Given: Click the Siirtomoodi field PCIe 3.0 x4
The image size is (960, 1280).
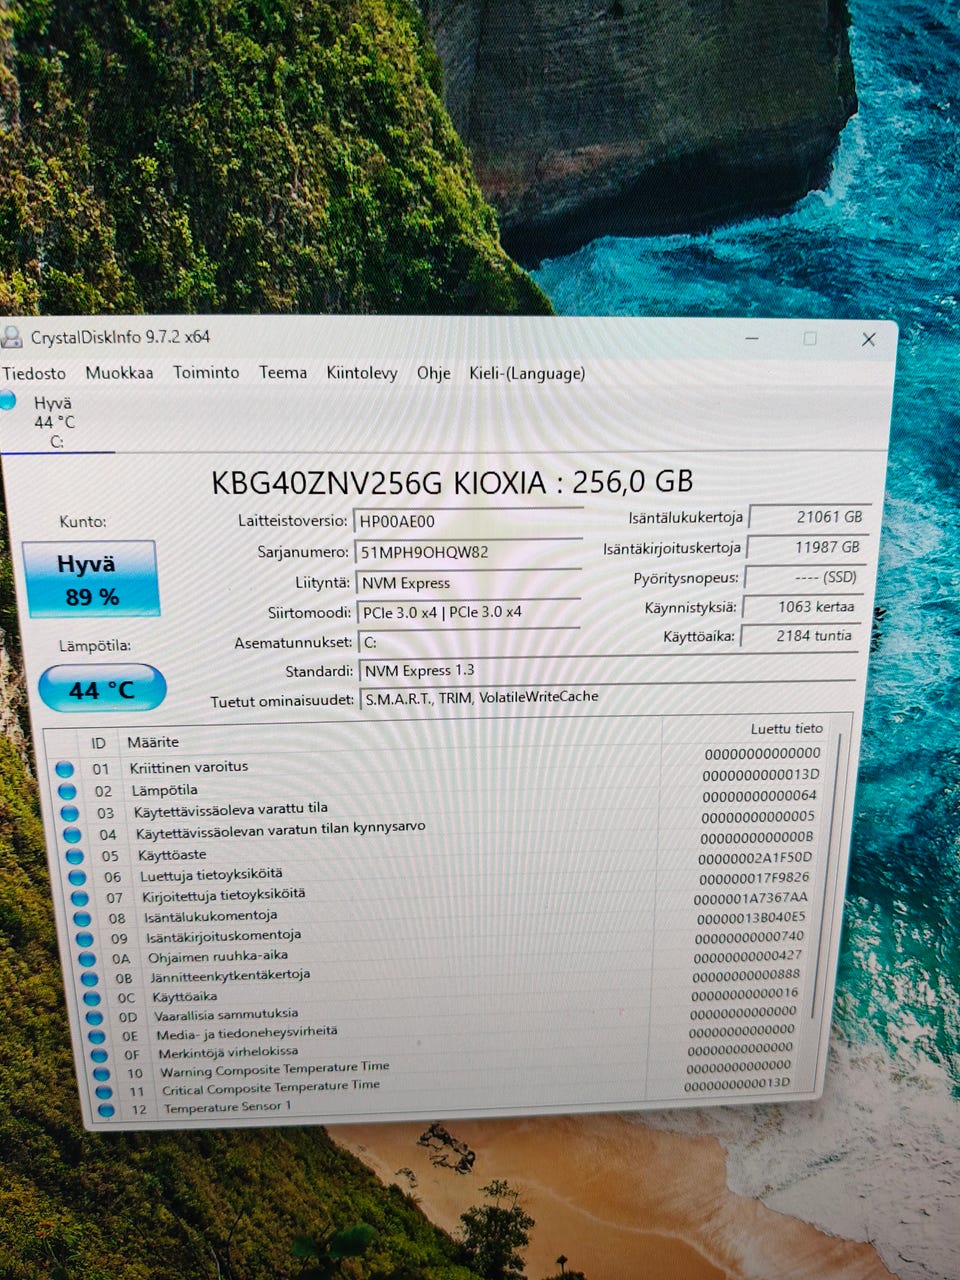Looking at the screenshot, I should coord(468,612).
